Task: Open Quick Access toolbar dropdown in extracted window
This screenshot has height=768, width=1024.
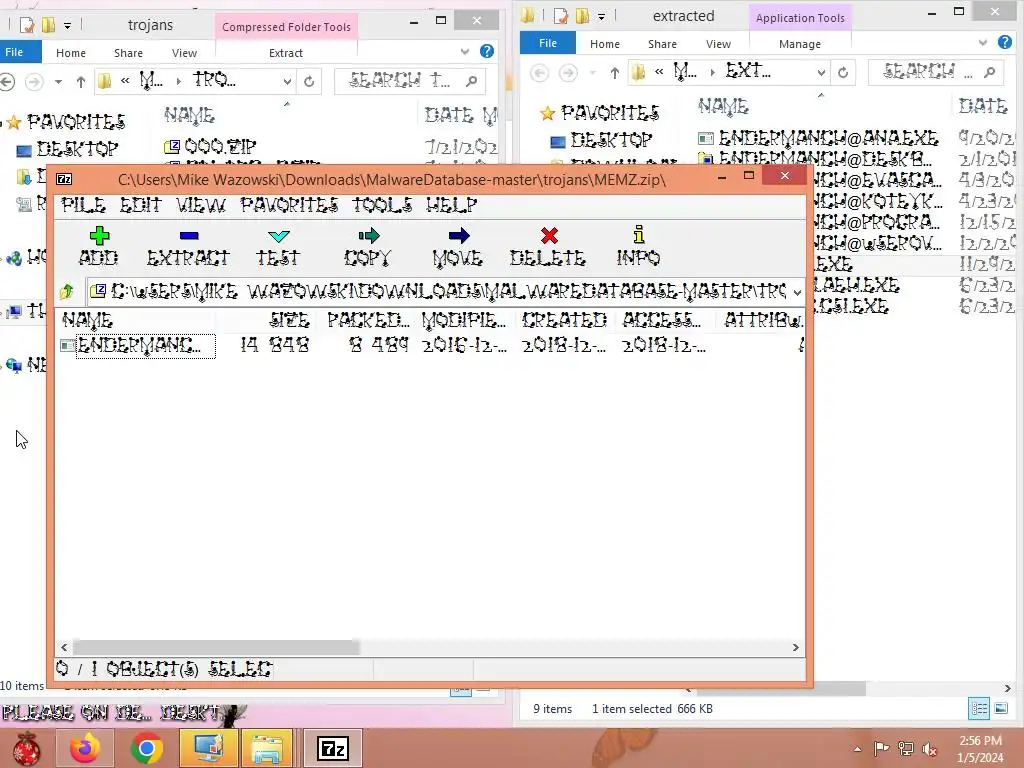Action: (x=601, y=16)
